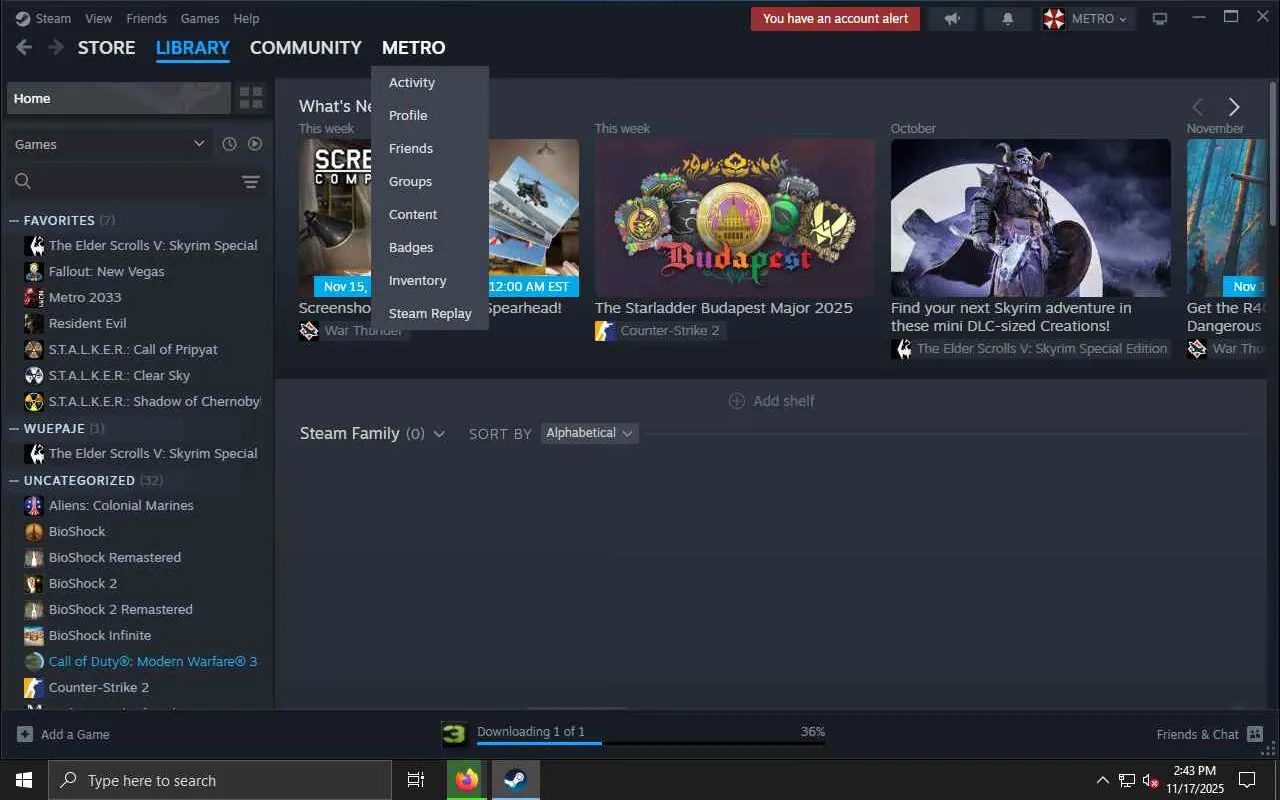Select Profile from the METRO dropdown
This screenshot has height=800, width=1280.
point(430,115)
